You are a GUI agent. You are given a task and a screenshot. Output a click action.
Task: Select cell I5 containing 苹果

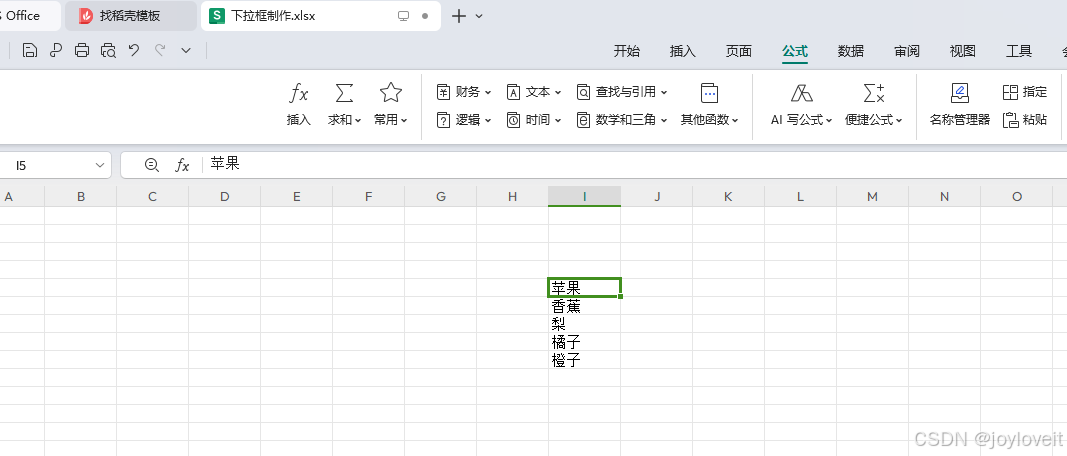(585, 288)
